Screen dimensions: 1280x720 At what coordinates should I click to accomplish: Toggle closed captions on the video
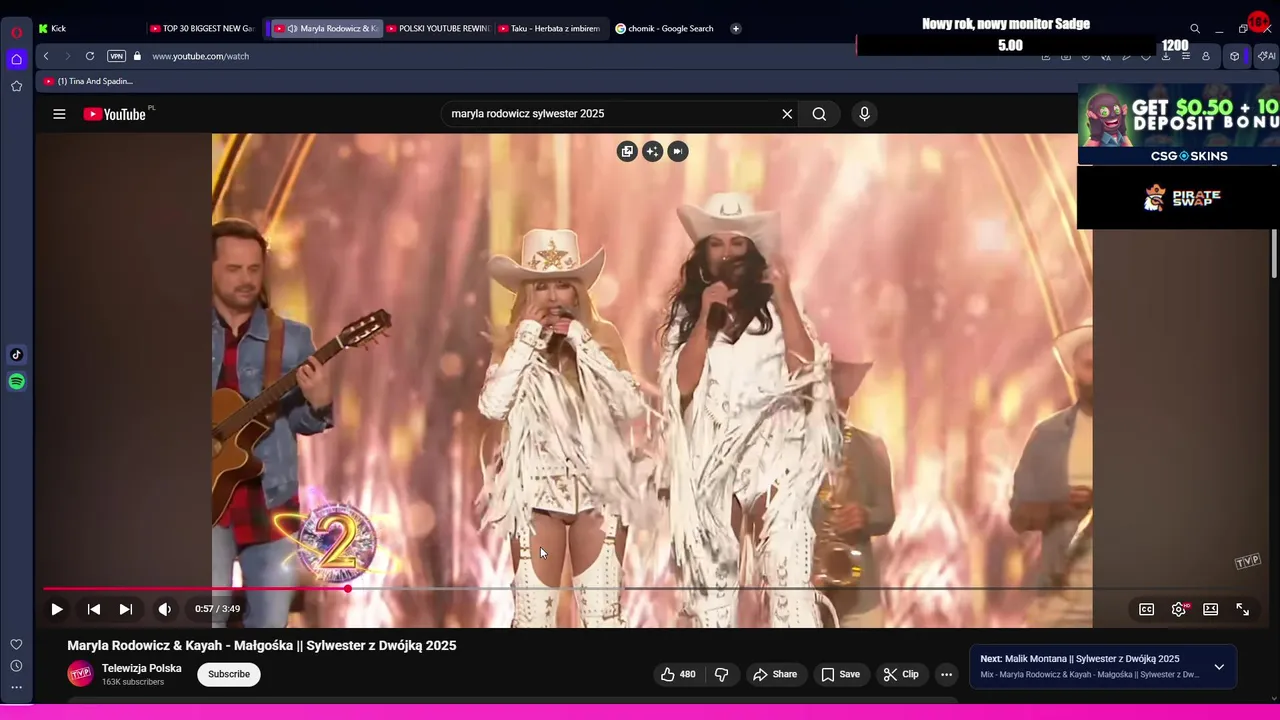[1147, 609]
